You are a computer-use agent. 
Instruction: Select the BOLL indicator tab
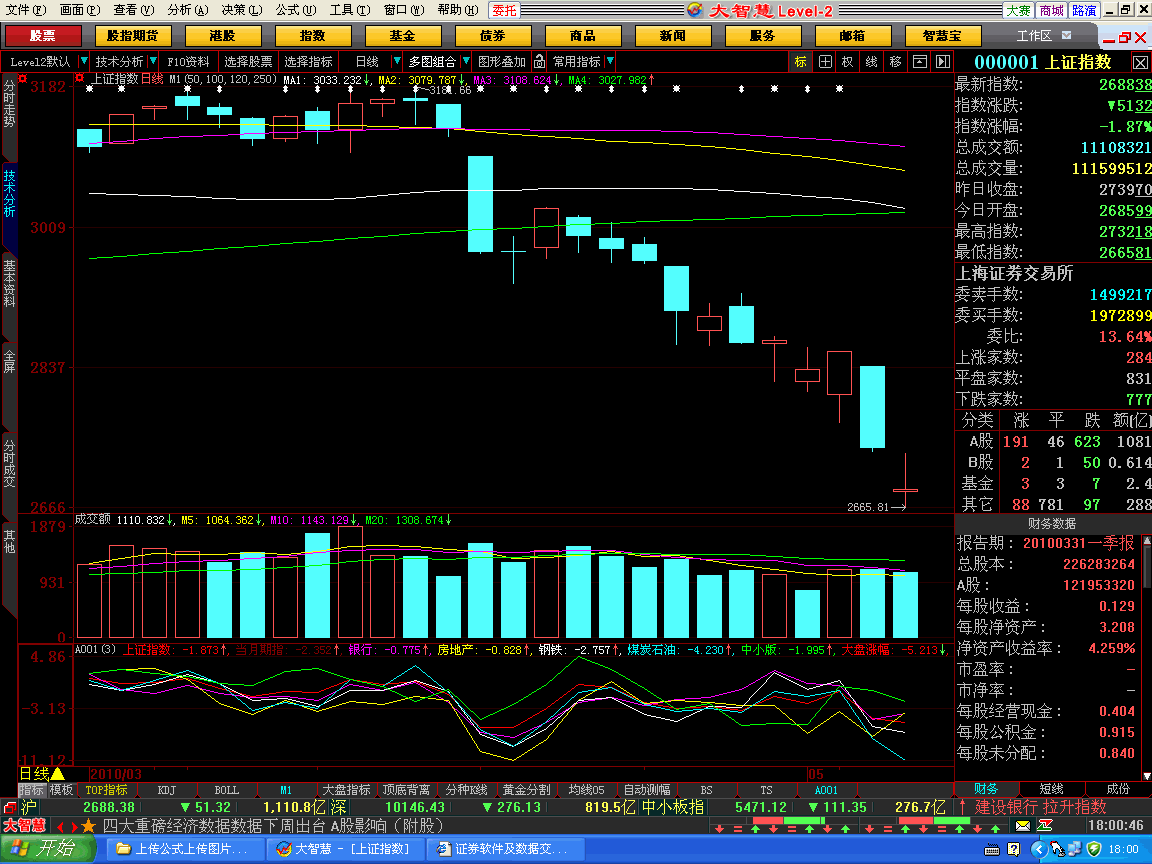pos(226,790)
